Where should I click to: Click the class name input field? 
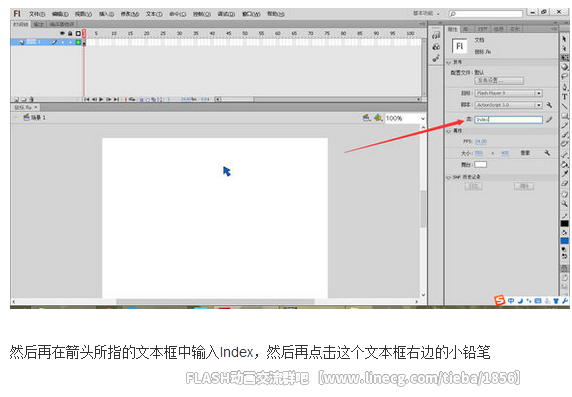pos(509,120)
